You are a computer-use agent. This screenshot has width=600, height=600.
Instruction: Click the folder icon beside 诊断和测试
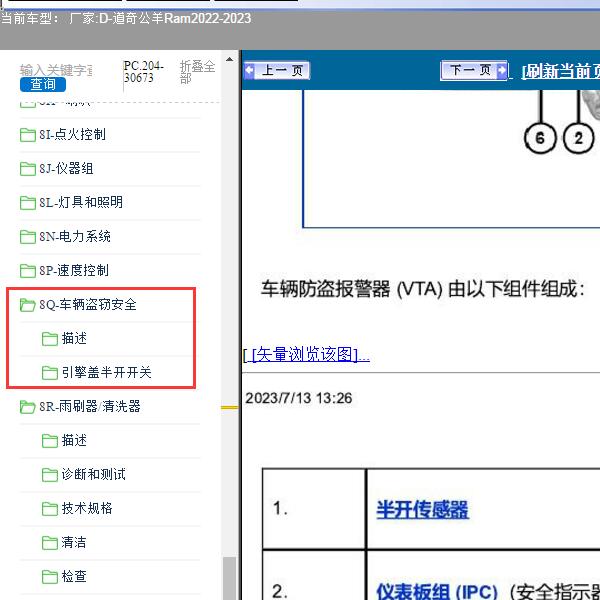click(x=50, y=474)
